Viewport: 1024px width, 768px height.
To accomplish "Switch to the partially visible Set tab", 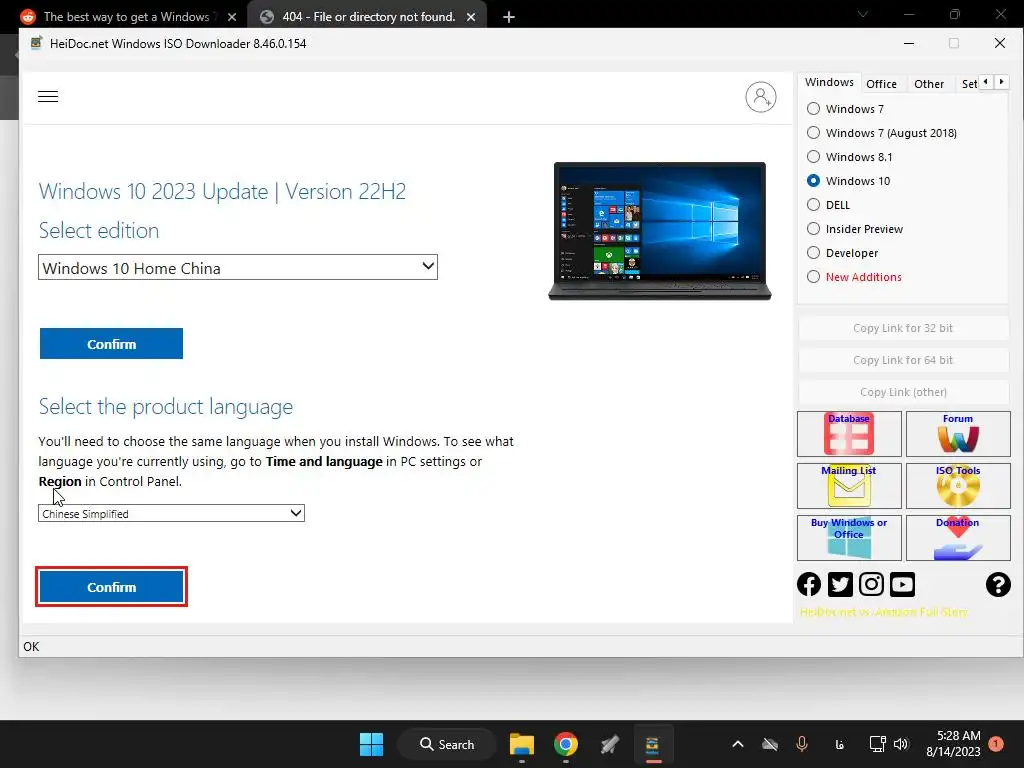I will pyautogui.click(x=968, y=84).
